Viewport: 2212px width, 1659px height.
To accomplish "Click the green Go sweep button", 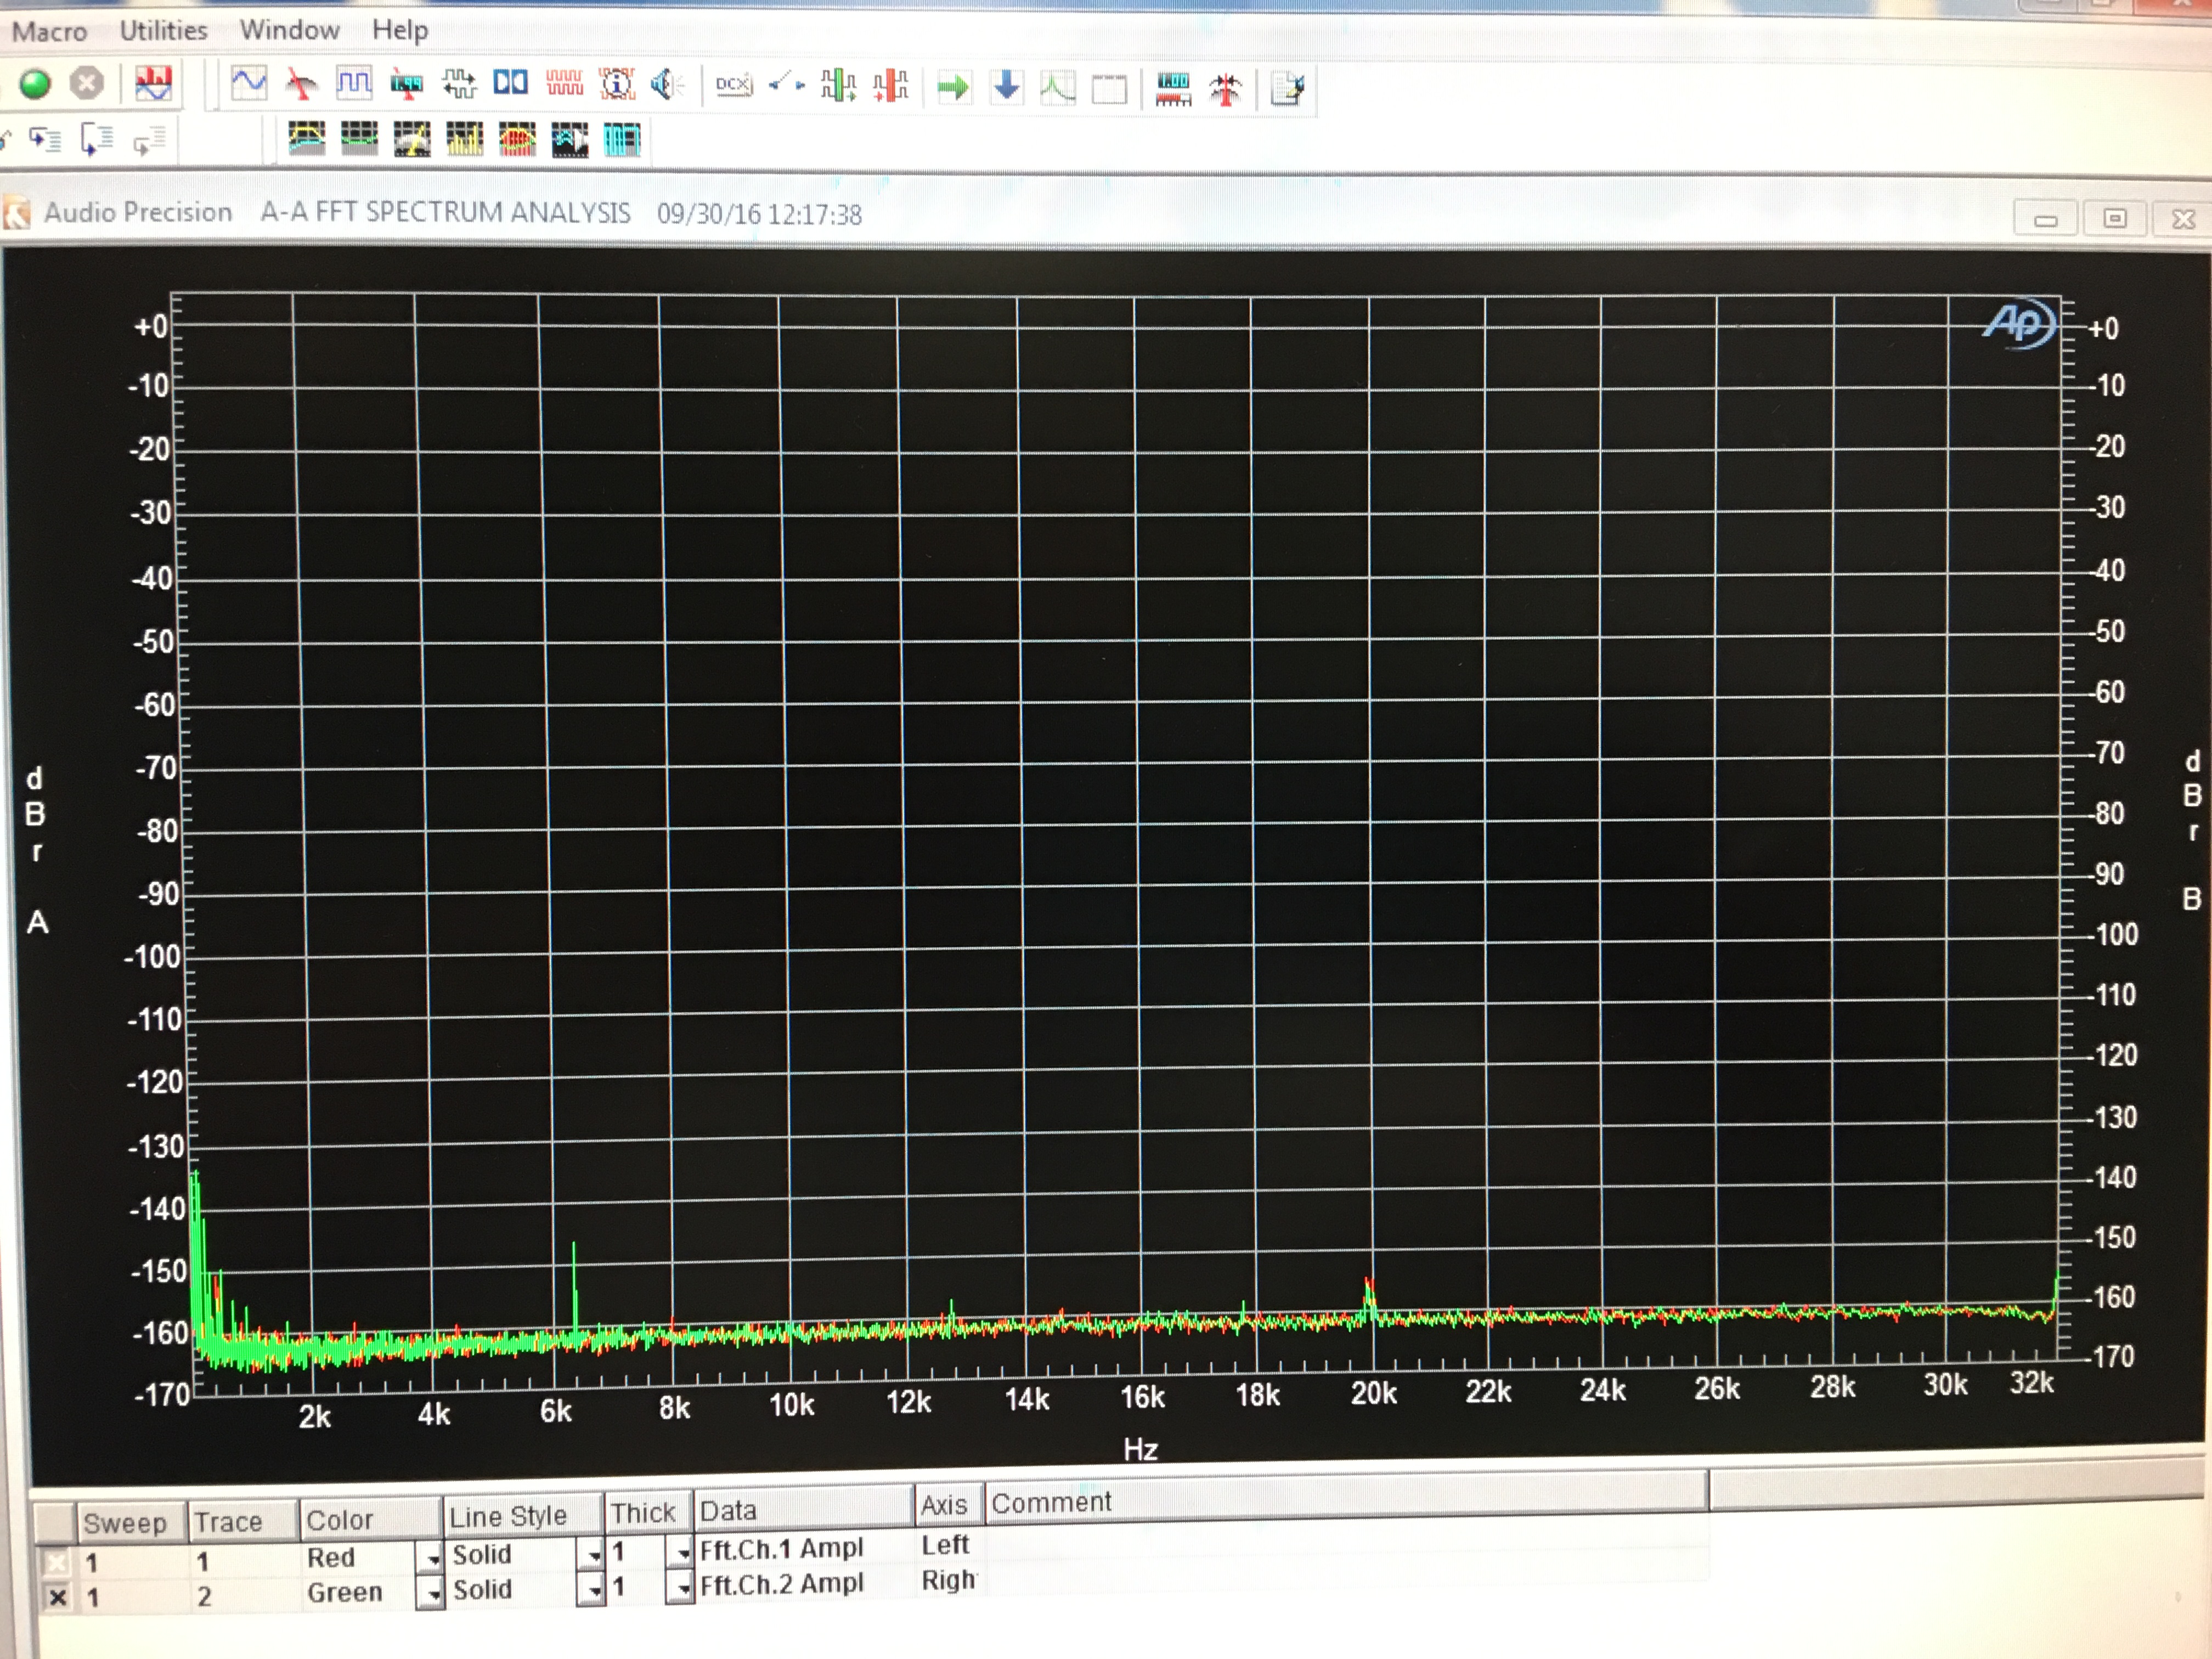I will point(35,84).
